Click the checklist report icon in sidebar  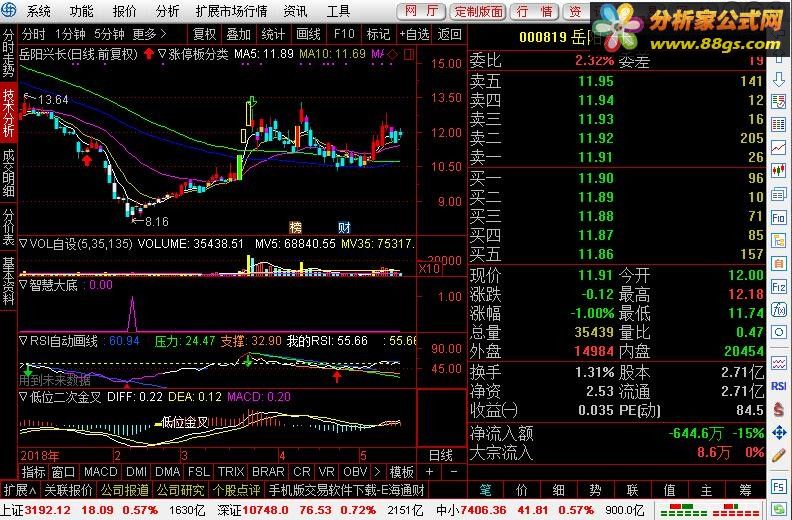click(x=778, y=102)
